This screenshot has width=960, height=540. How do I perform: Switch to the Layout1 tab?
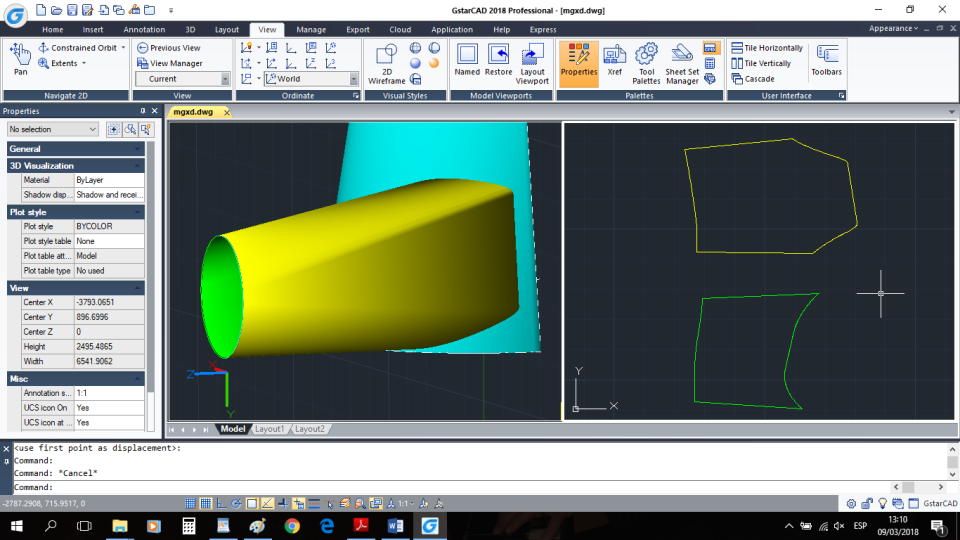click(x=269, y=429)
